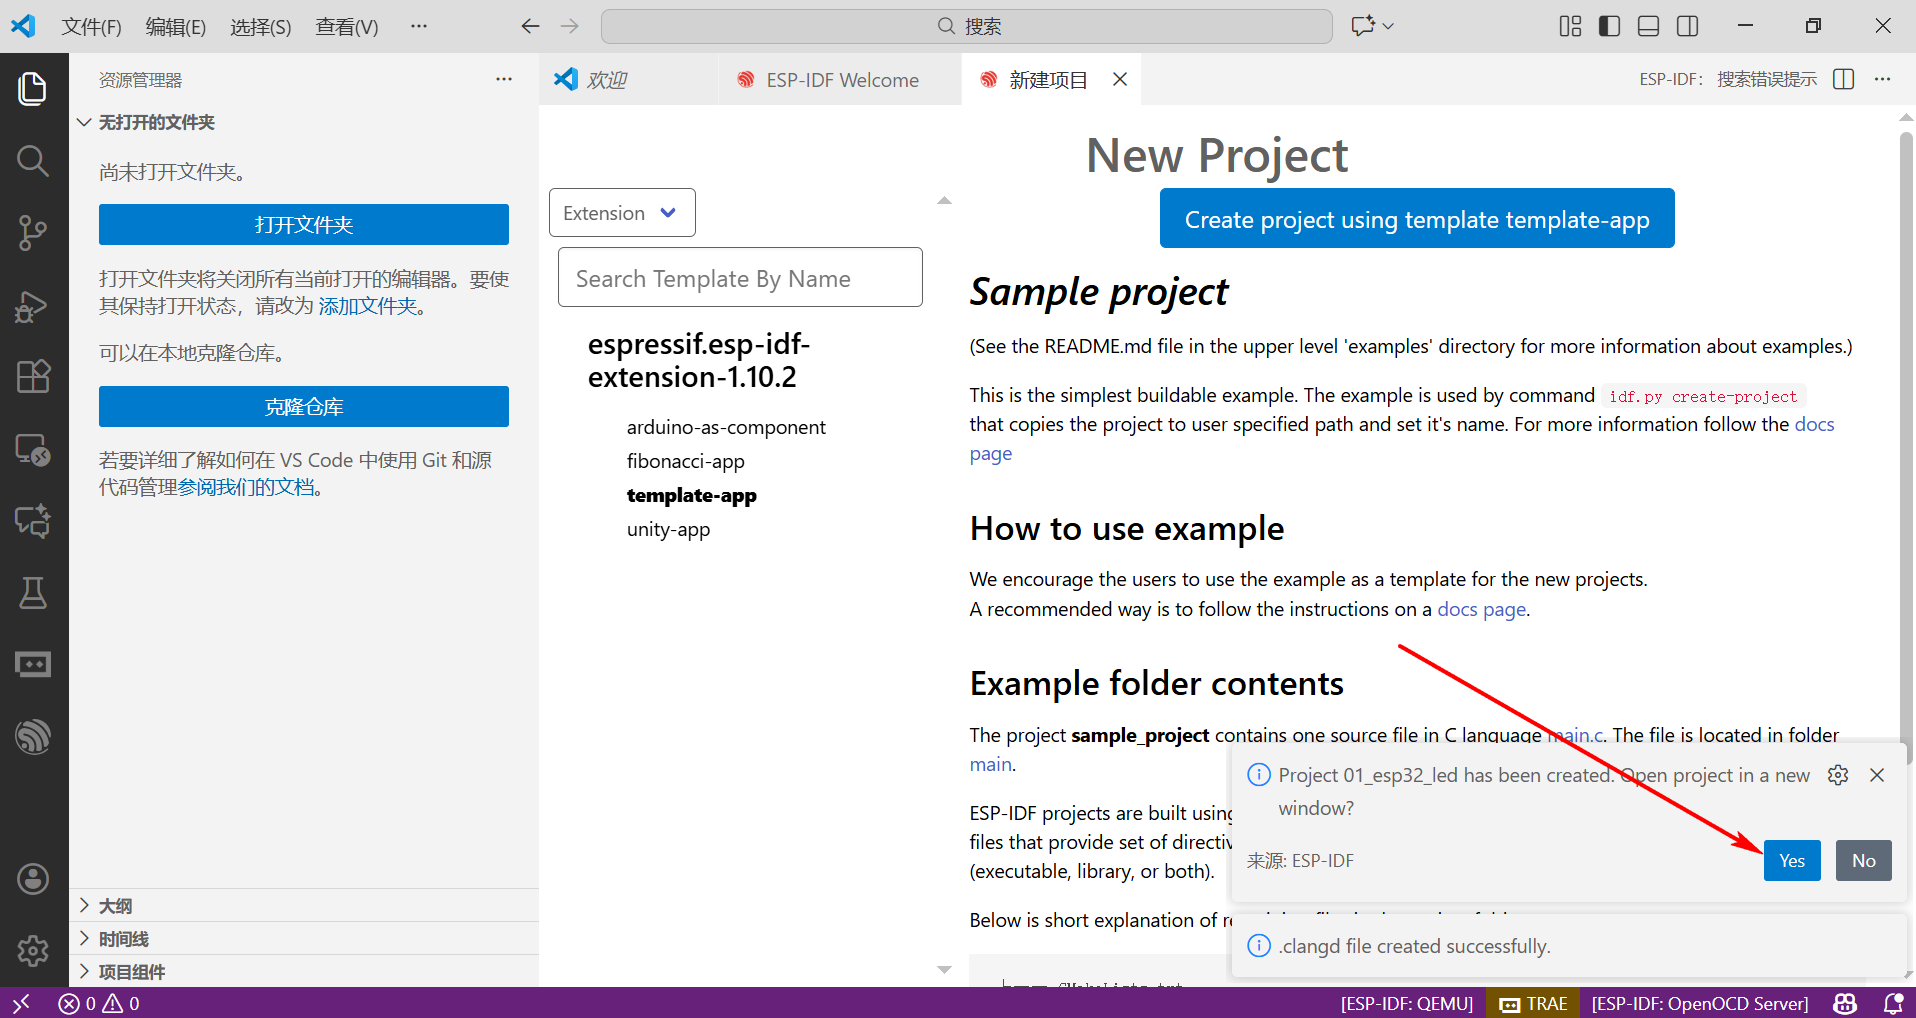Open the AI chat view in activity bar

[x=33, y=521]
